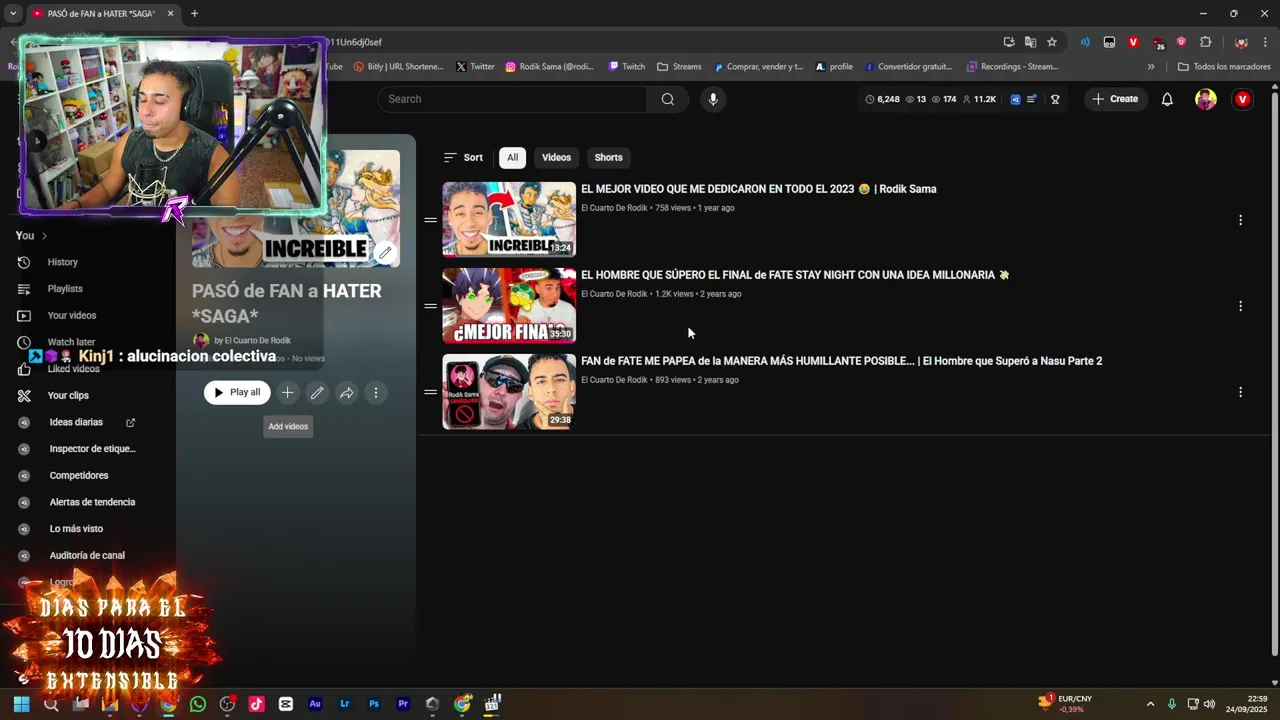Open Playlists in the sidebar
The width and height of the screenshot is (1280, 720).
pyautogui.click(x=65, y=289)
